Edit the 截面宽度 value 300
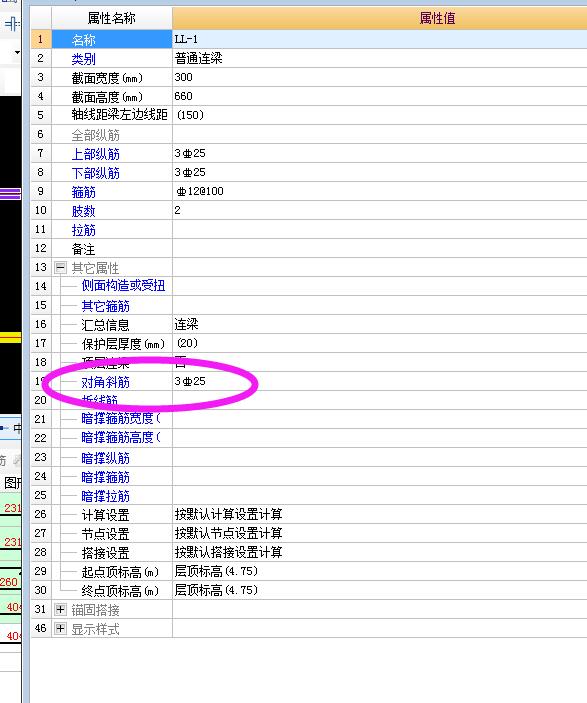This screenshot has height=703, width=587. (379, 77)
